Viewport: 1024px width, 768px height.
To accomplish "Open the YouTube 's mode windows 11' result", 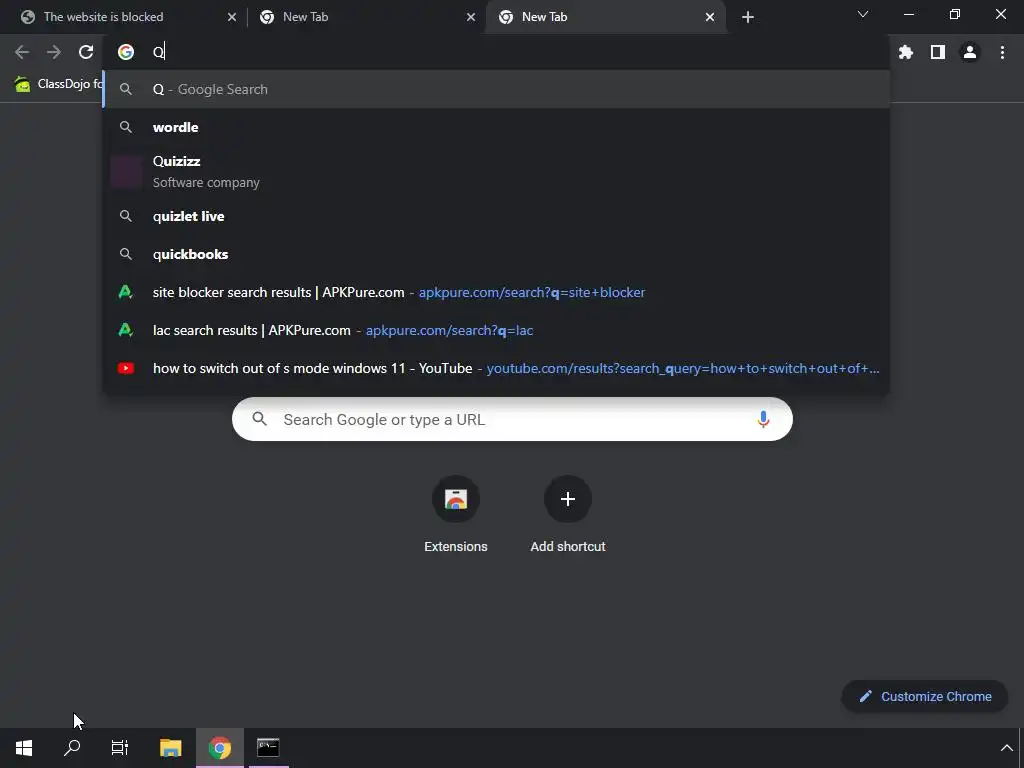I will click(x=496, y=368).
